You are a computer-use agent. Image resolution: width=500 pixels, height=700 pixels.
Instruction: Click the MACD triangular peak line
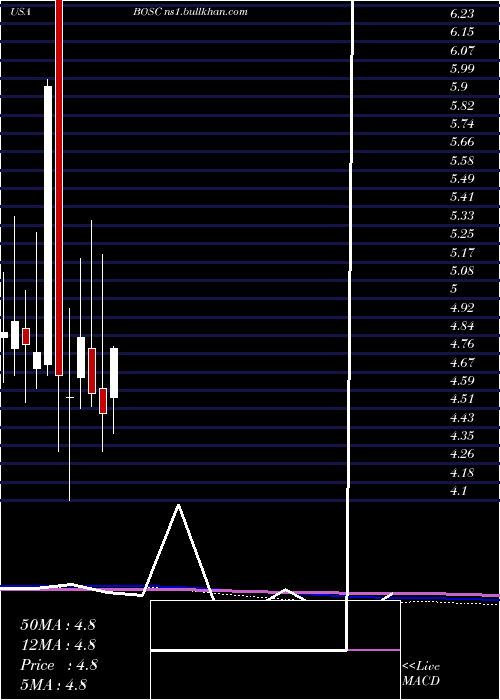pyautogui.click(x=178, y=552)
